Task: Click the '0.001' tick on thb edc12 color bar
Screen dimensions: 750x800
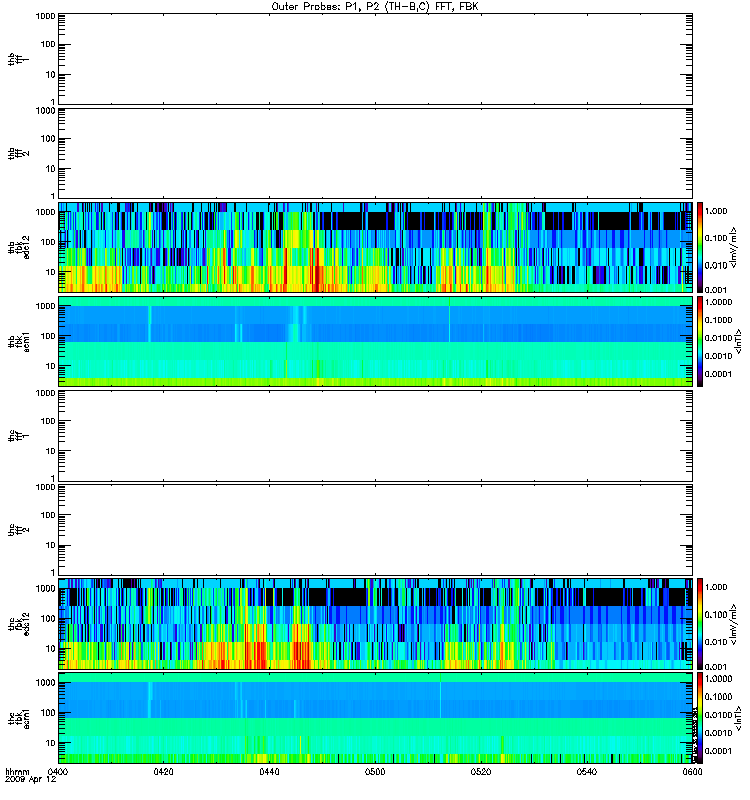Action: pos(716,290)
